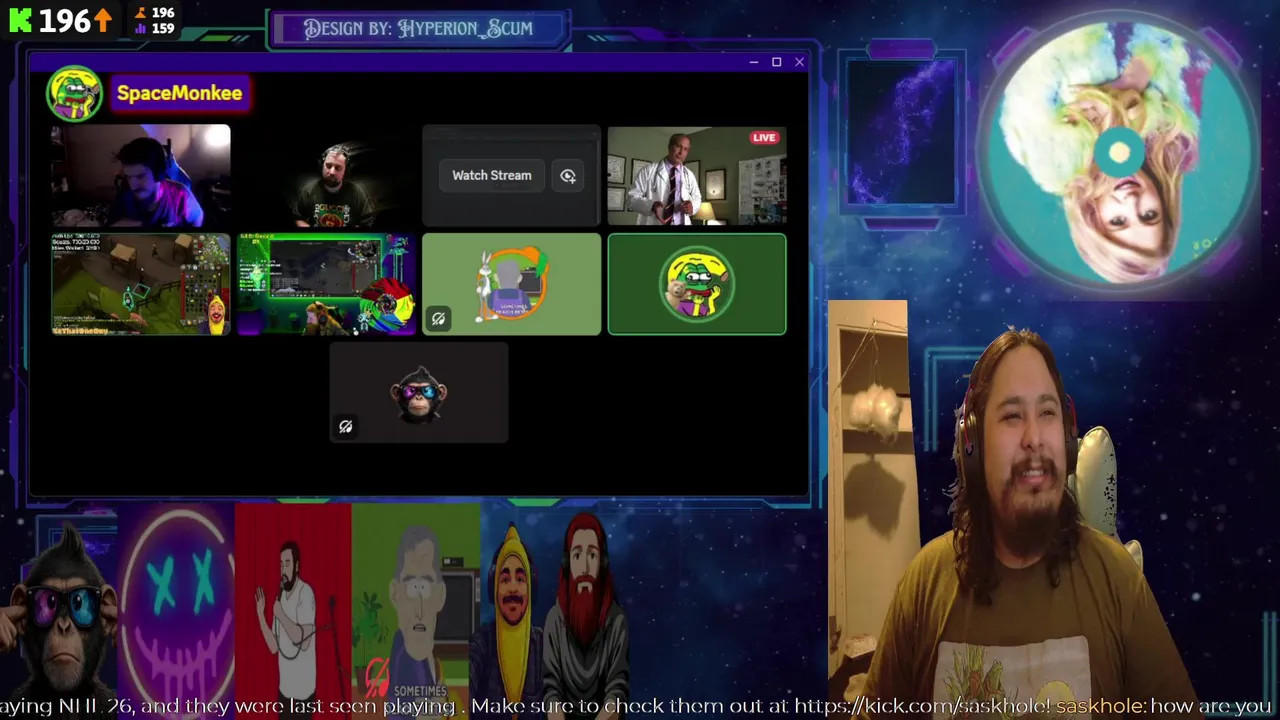Open the RuneScape stream with banana man
The width and height of the screenshot is (1280, 720).
tap(140, 284)
